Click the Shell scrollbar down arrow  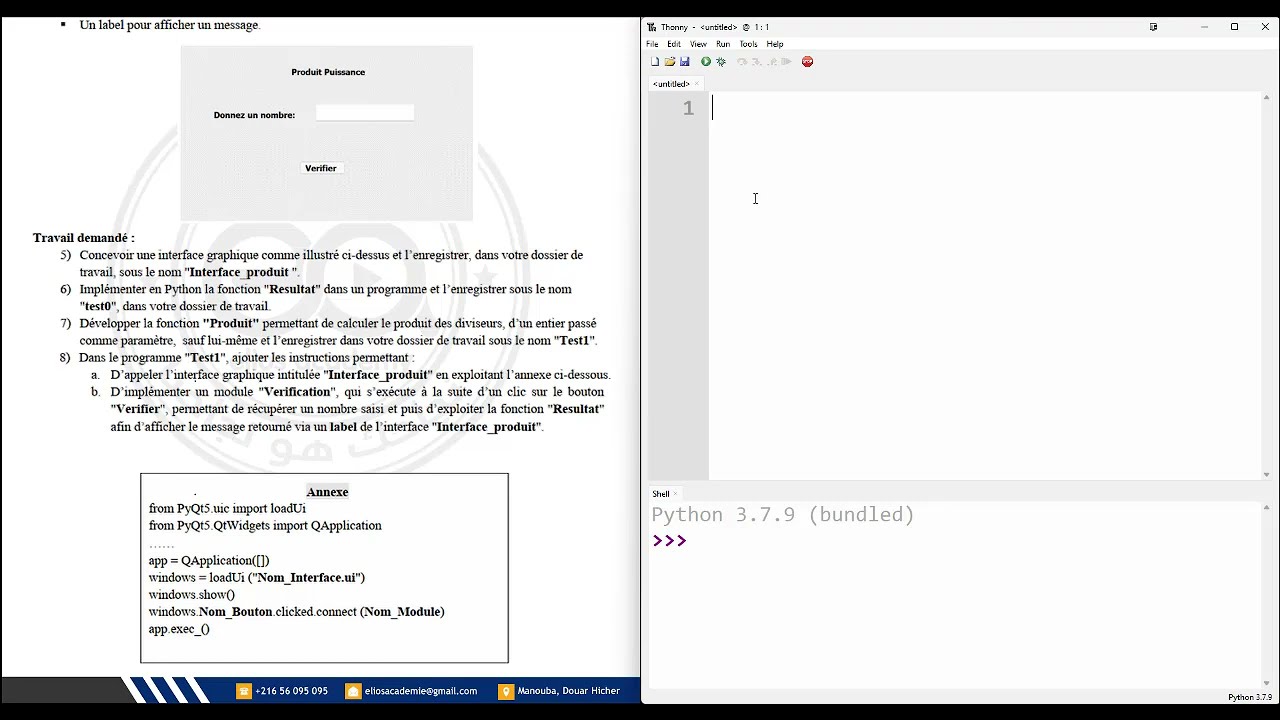pyautogui.click(x=1268, y=684)
